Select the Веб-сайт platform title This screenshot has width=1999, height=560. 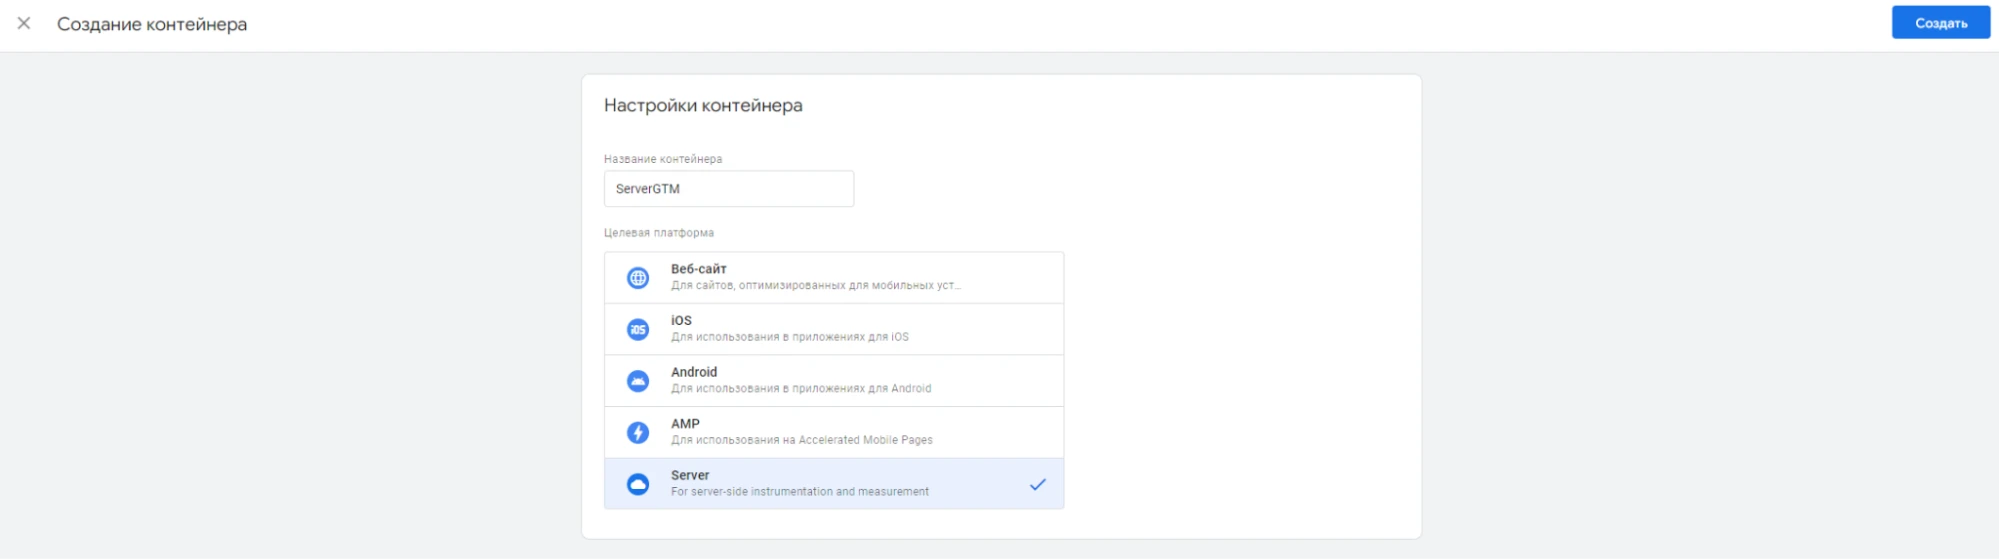[698, 269]
